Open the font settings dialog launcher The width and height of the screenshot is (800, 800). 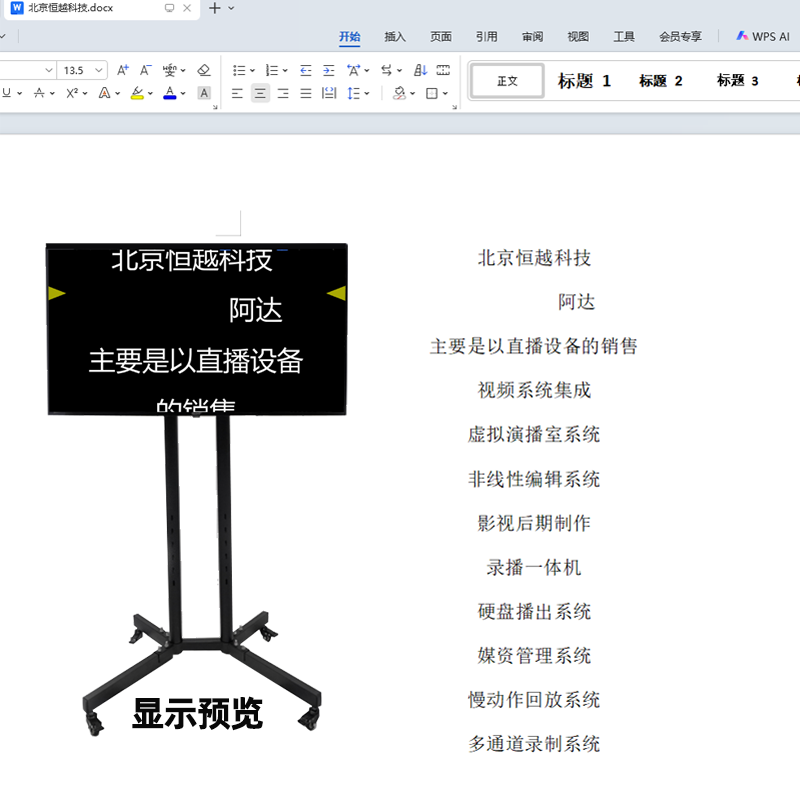tap(215, 107)
